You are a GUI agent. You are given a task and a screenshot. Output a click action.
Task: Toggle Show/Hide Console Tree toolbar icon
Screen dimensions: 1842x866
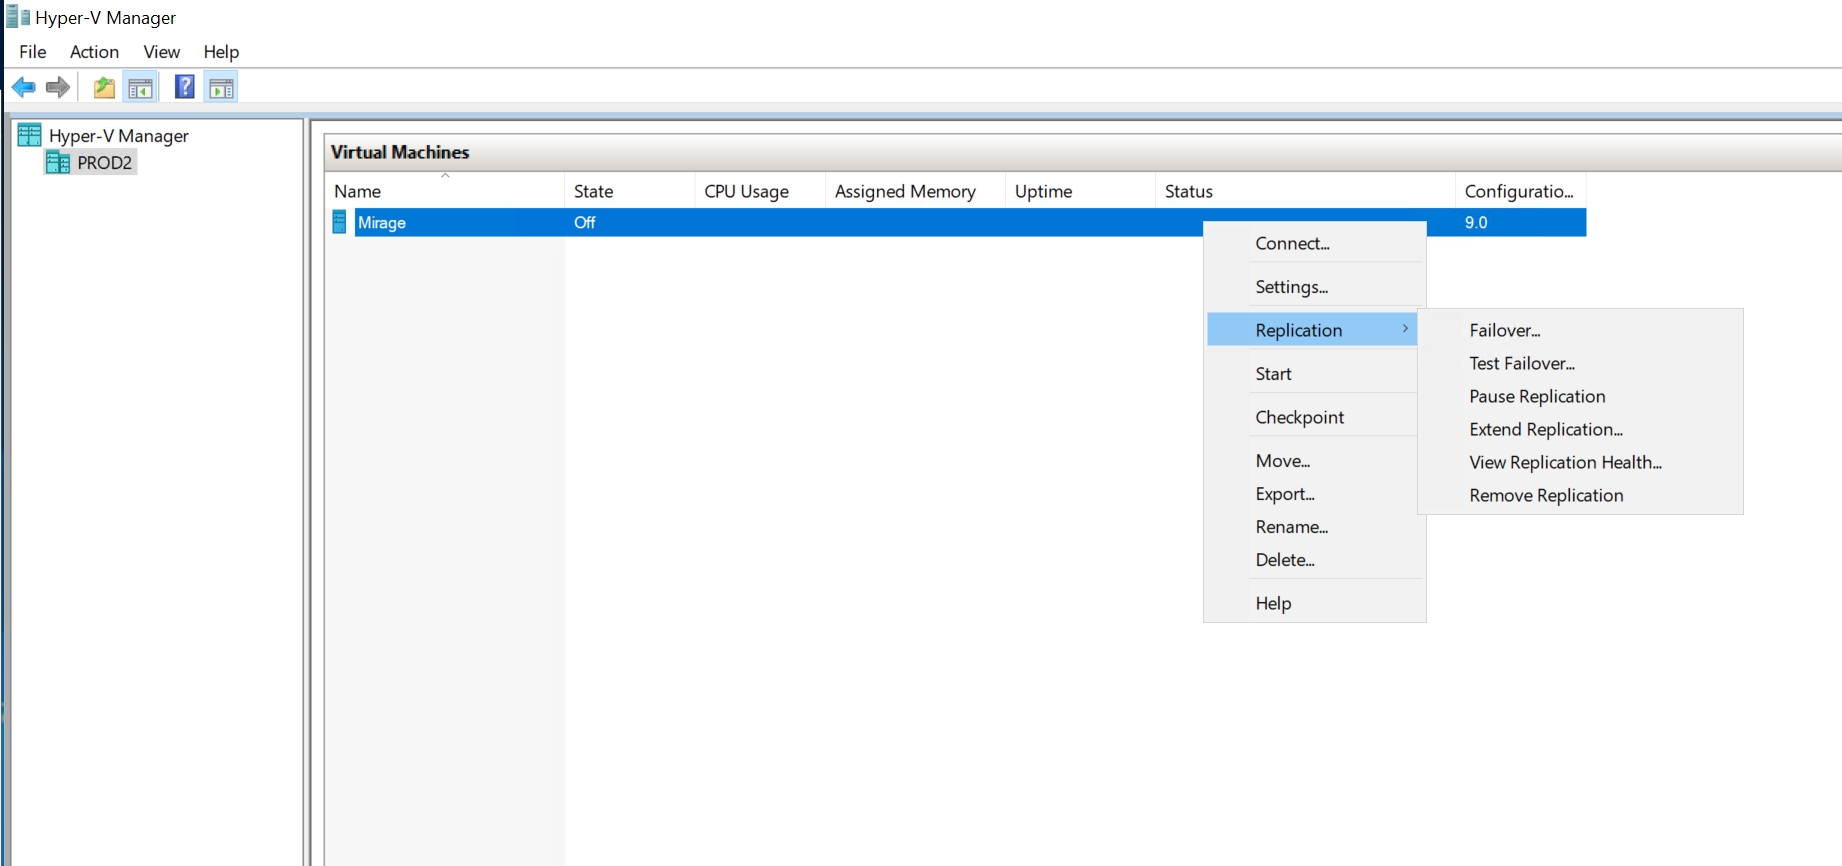click(x=140, y=88)
